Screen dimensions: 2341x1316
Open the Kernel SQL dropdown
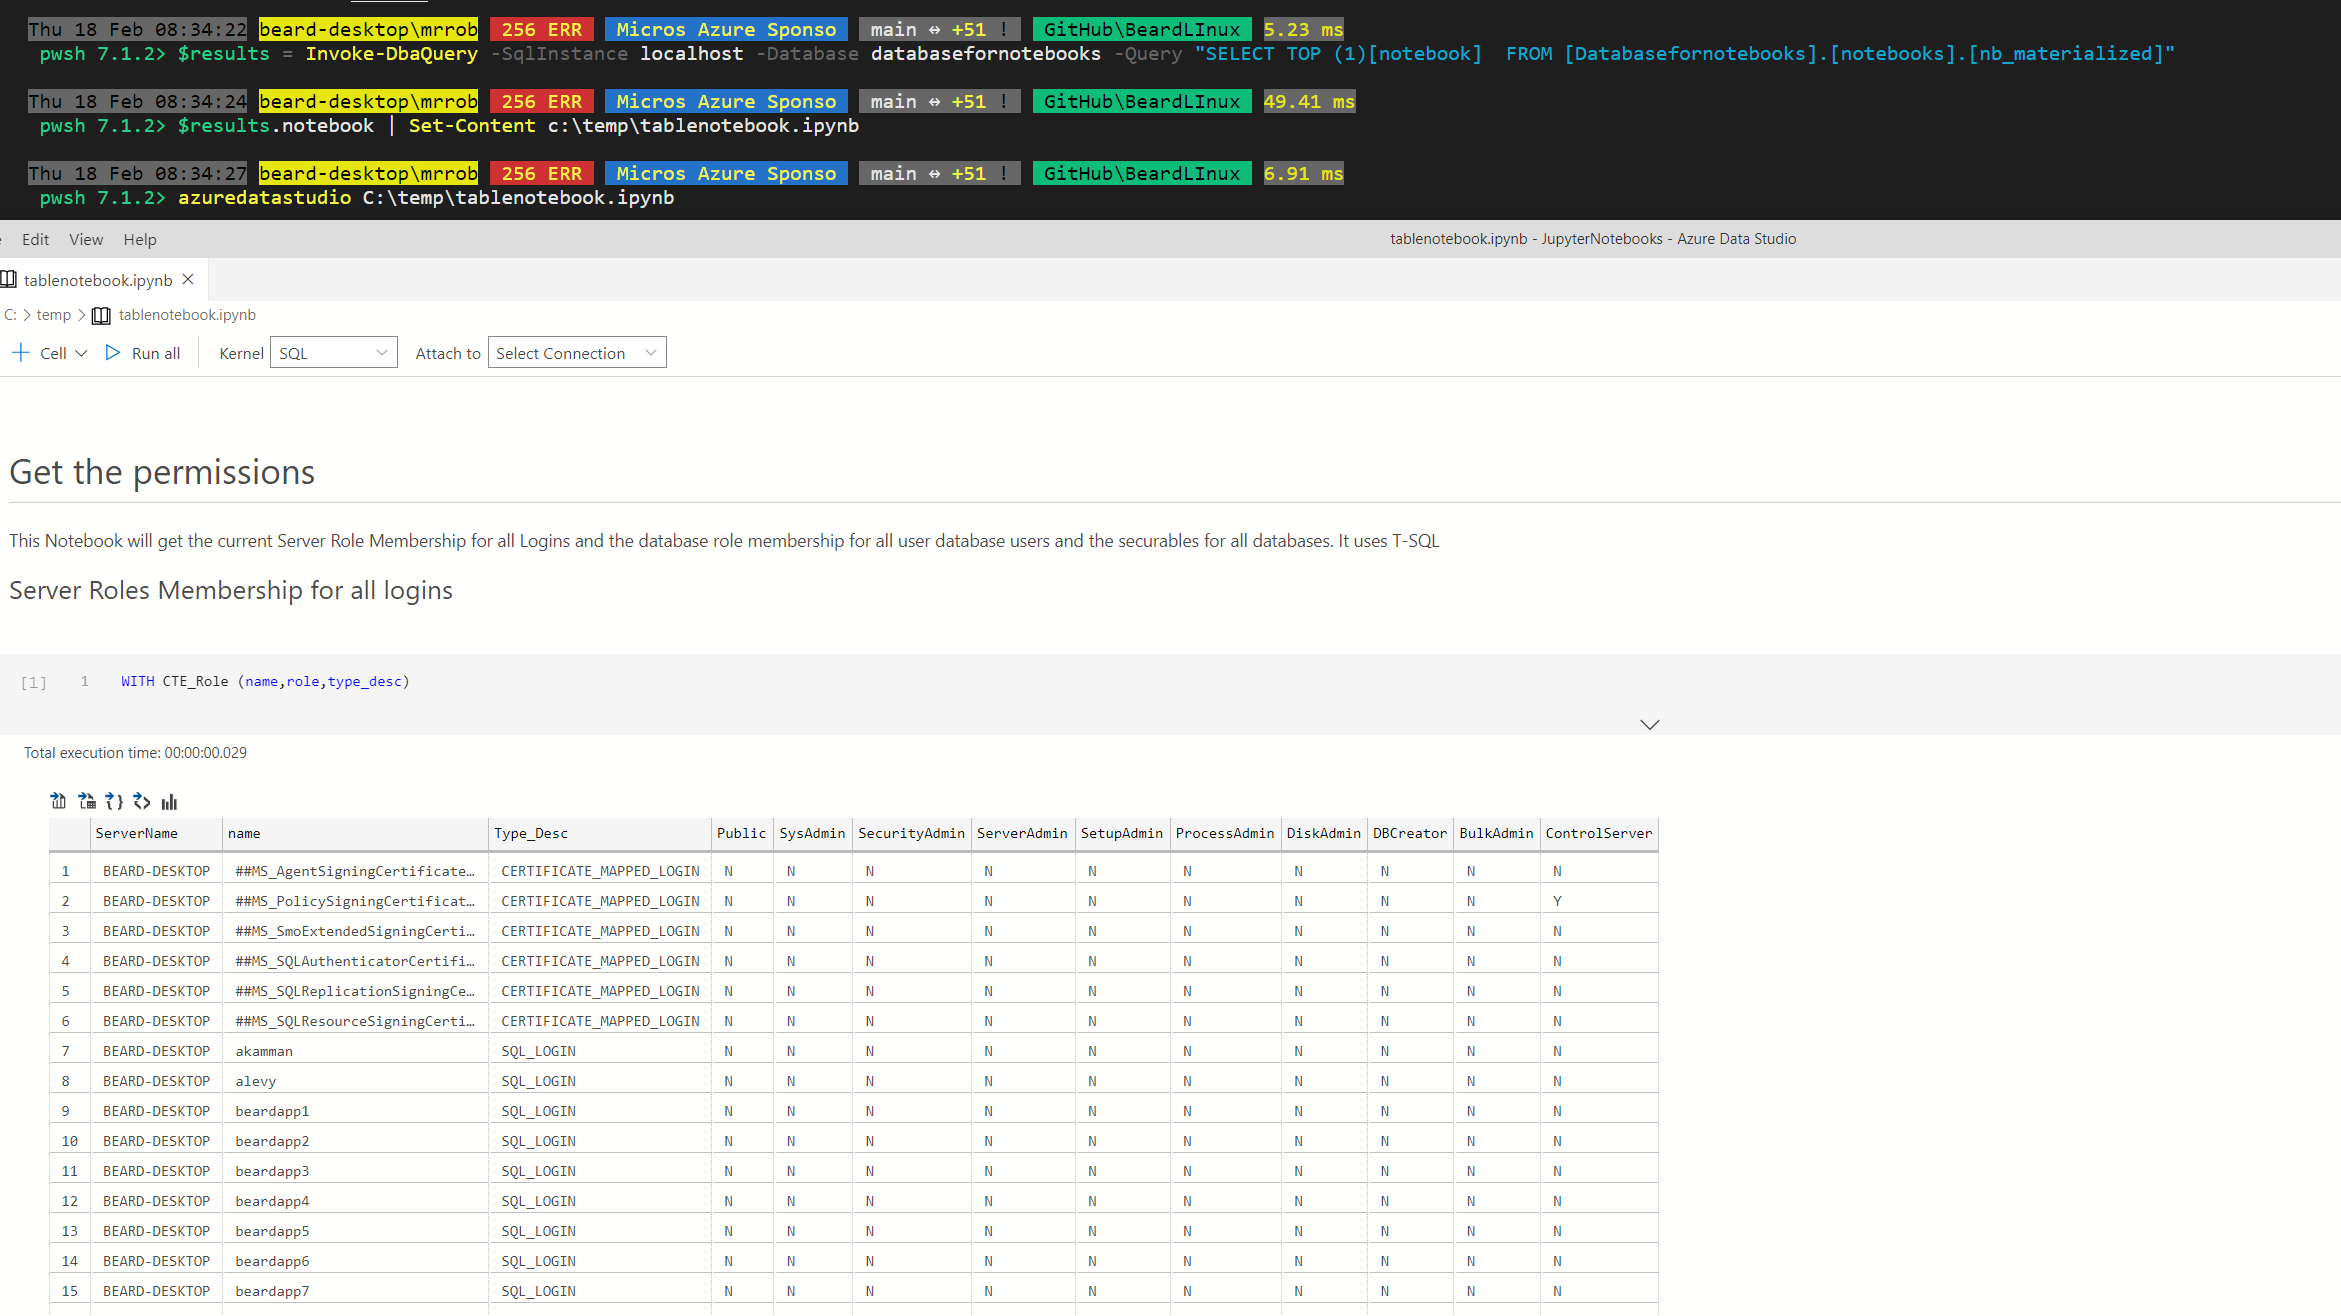point(334,353)
